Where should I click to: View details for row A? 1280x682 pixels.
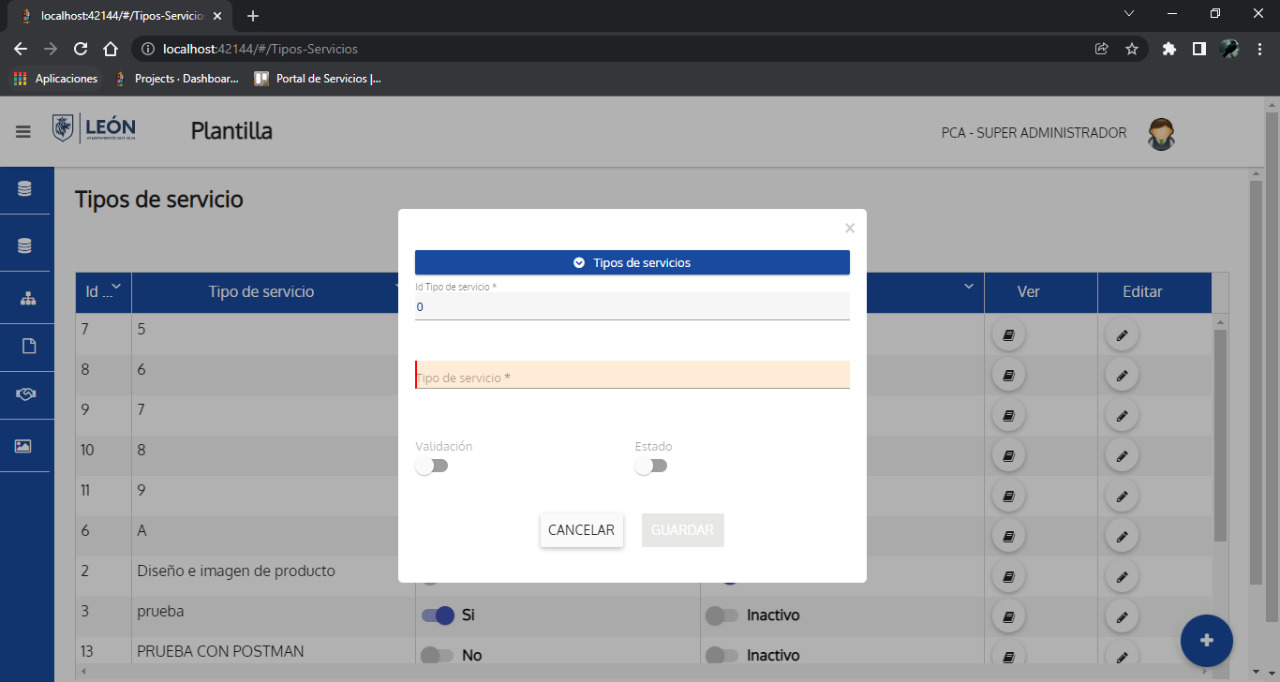1008,537
